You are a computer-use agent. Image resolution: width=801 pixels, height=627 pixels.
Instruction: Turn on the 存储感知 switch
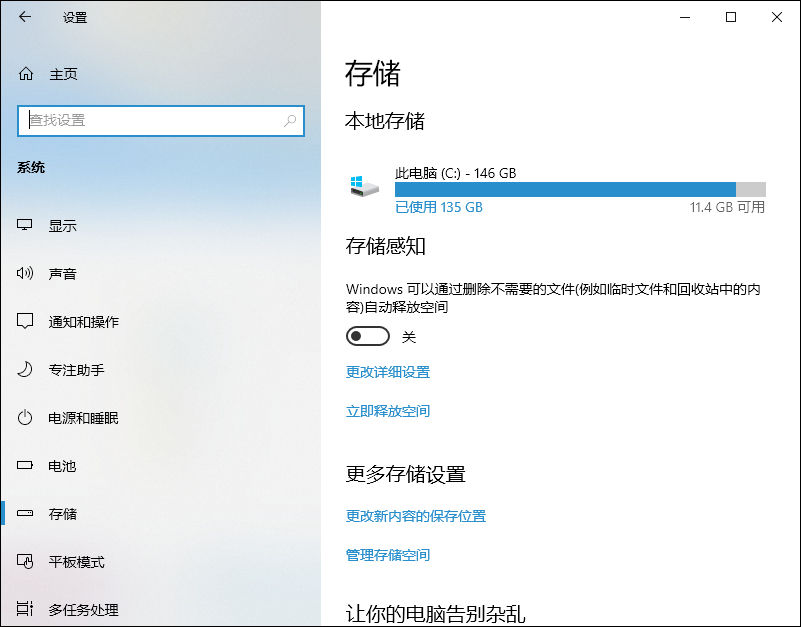[368, 336]
